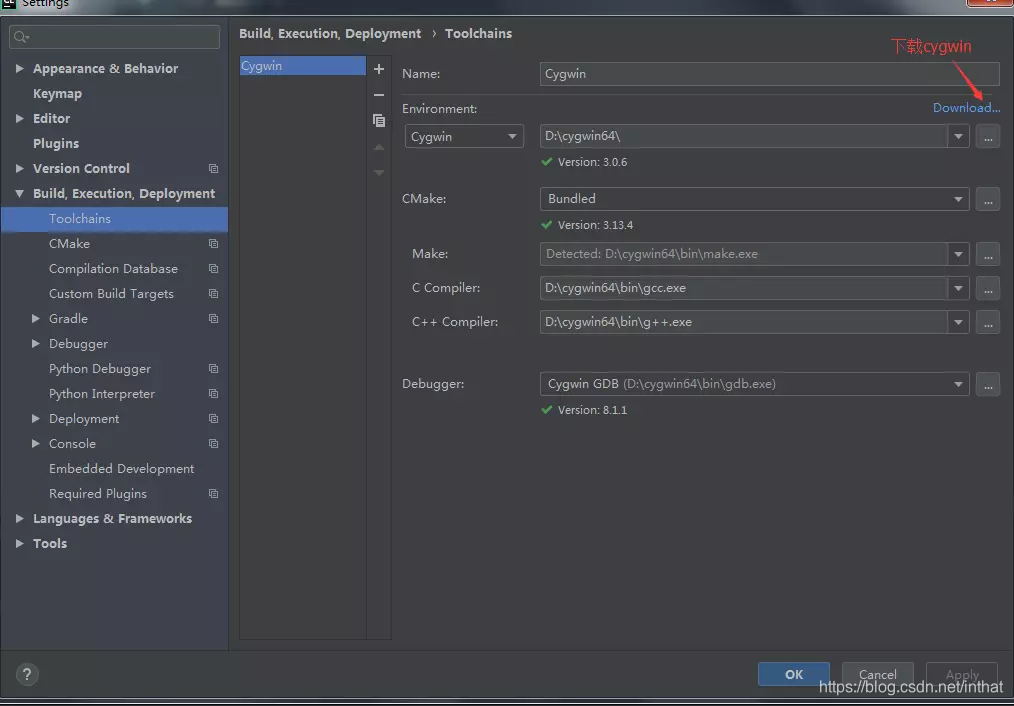Click project-level icon beside CMake
The width and height of the screenshot is (1014, 706).
click(213, 244)
